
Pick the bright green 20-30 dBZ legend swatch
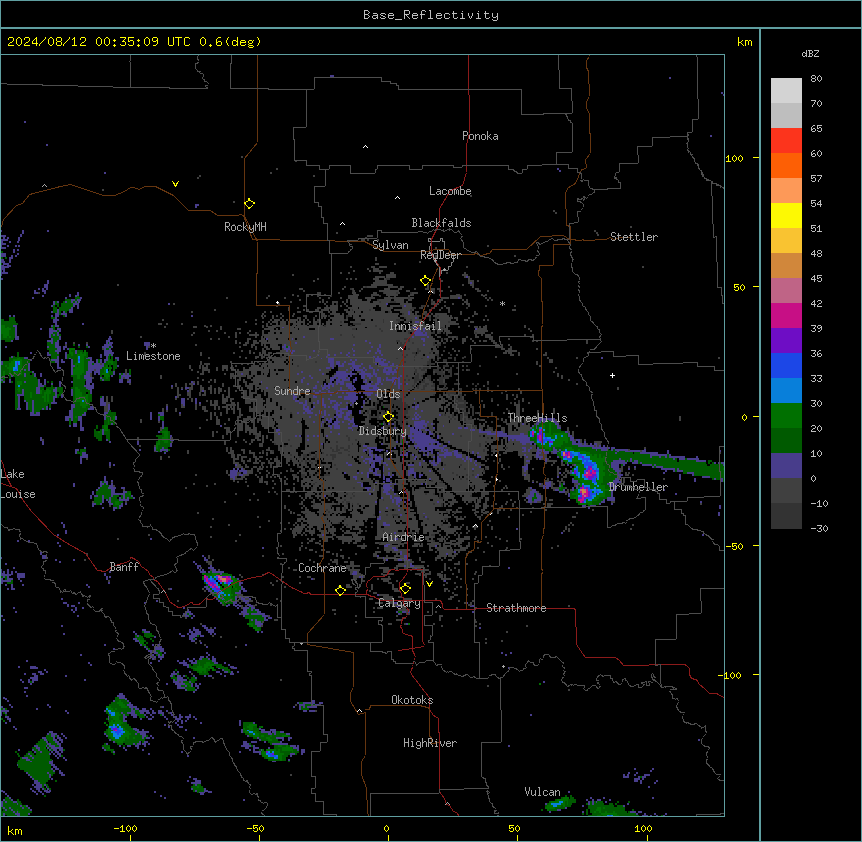point(786,416)
